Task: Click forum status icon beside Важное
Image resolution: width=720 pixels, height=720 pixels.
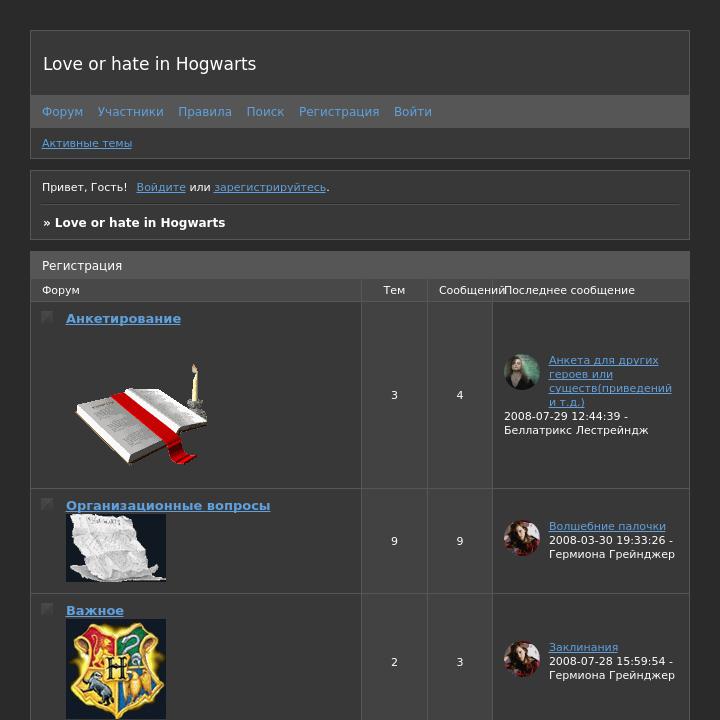Action: [x=47, y=609]
